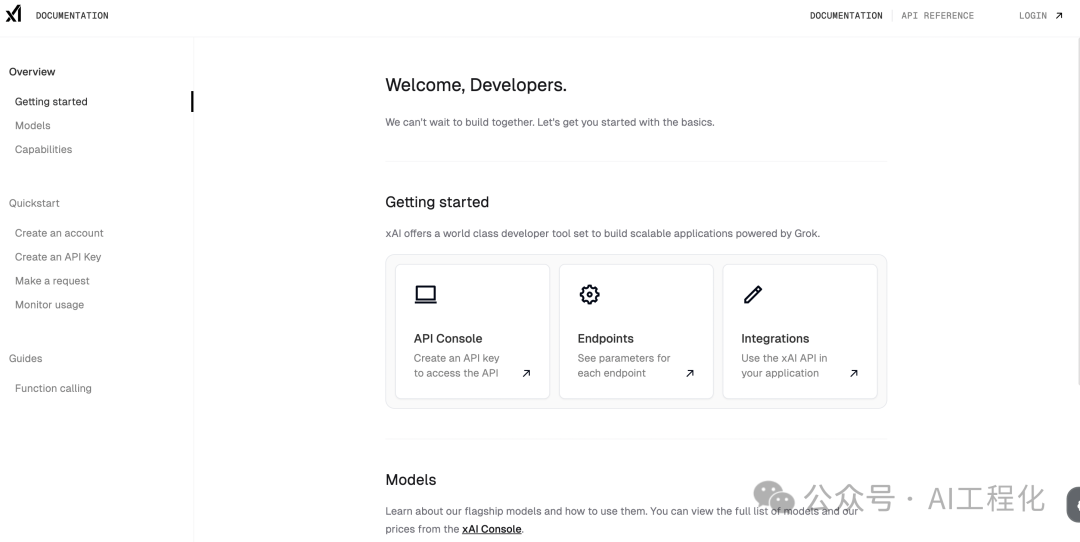Screen dimensions: 1080x542
Task: Click DOCUMENTATION label beside the logo
Action: click(x=72, y=16)
